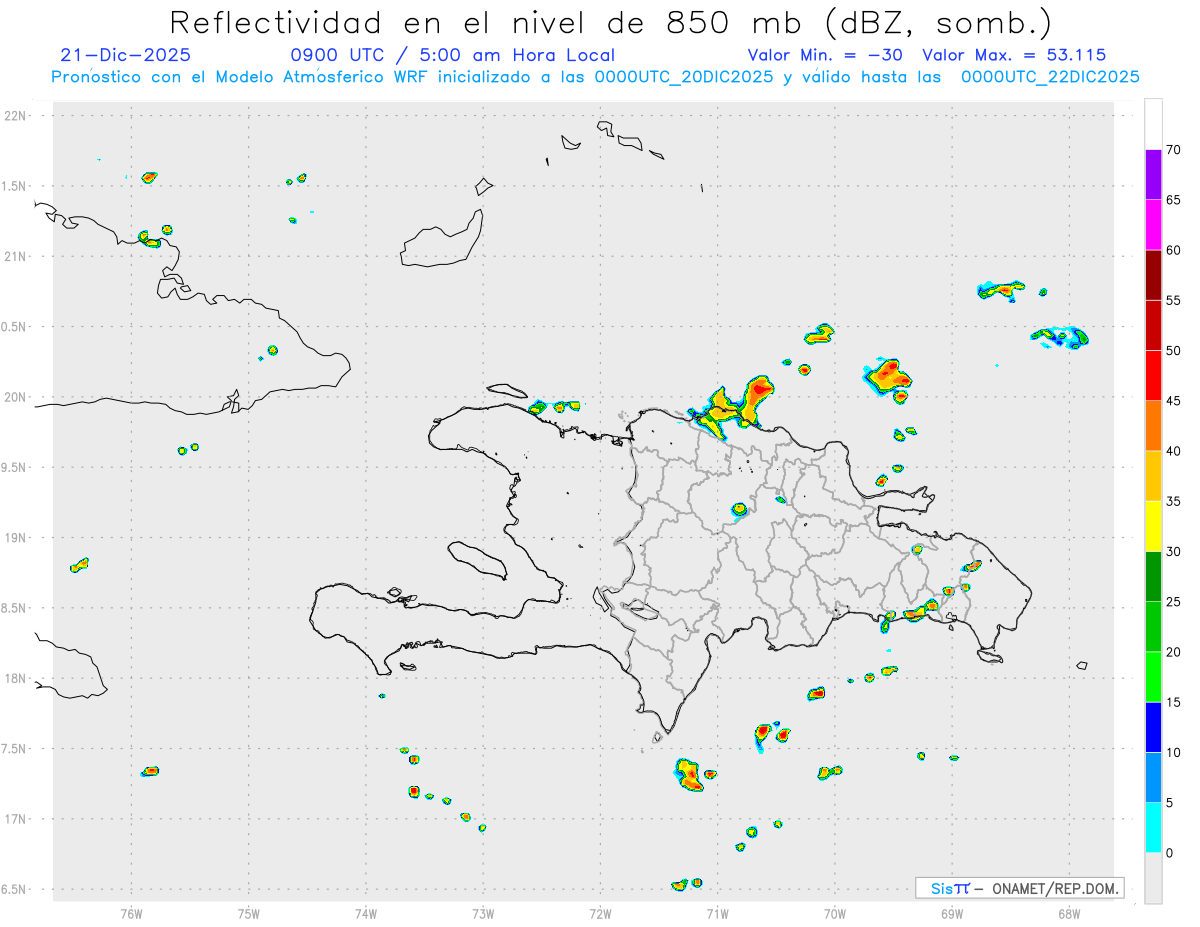Click the bright green 15–20 dBZ colorbar segment
Screen dimensions: 1200x927
tap(1153, 677)
